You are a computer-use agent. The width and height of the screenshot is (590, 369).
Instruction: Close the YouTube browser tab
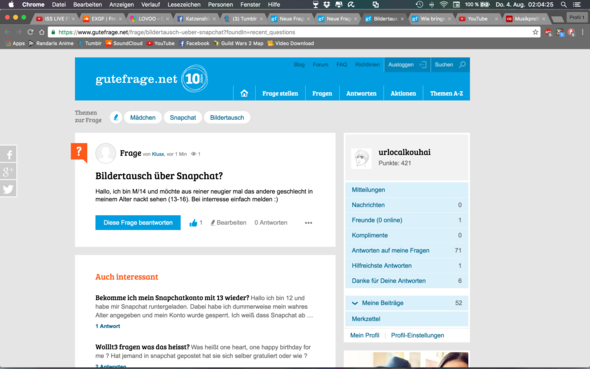point(496,19)
